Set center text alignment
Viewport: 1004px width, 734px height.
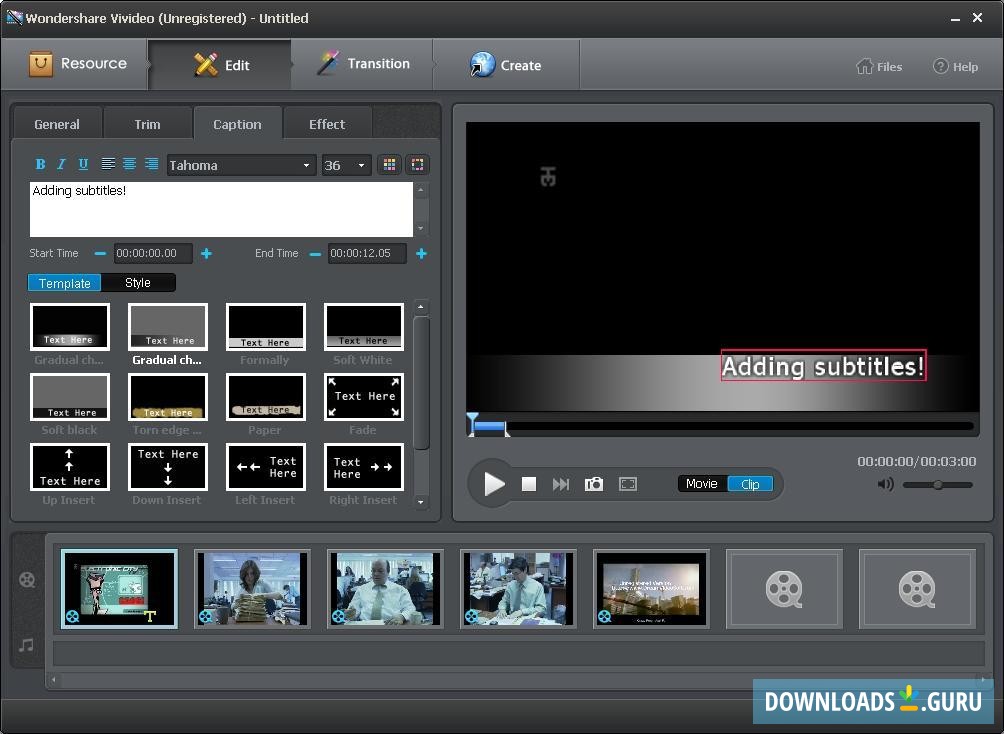129,163
